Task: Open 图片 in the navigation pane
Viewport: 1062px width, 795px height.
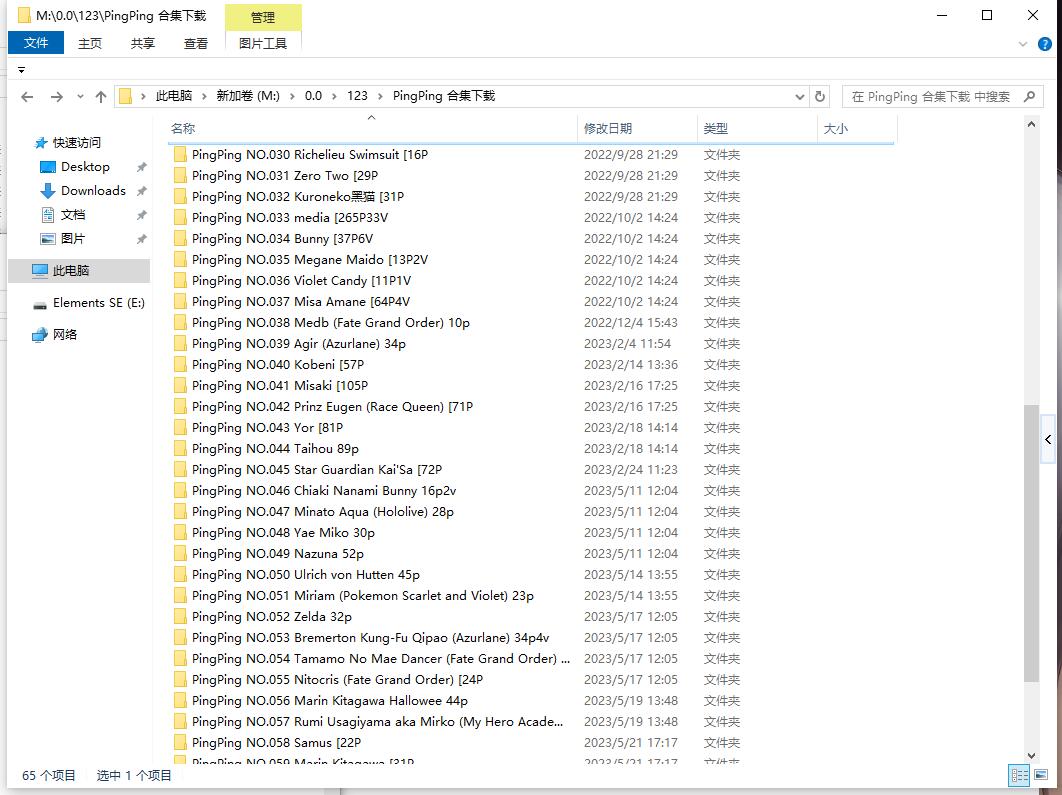Action: [x=72, y=238]
